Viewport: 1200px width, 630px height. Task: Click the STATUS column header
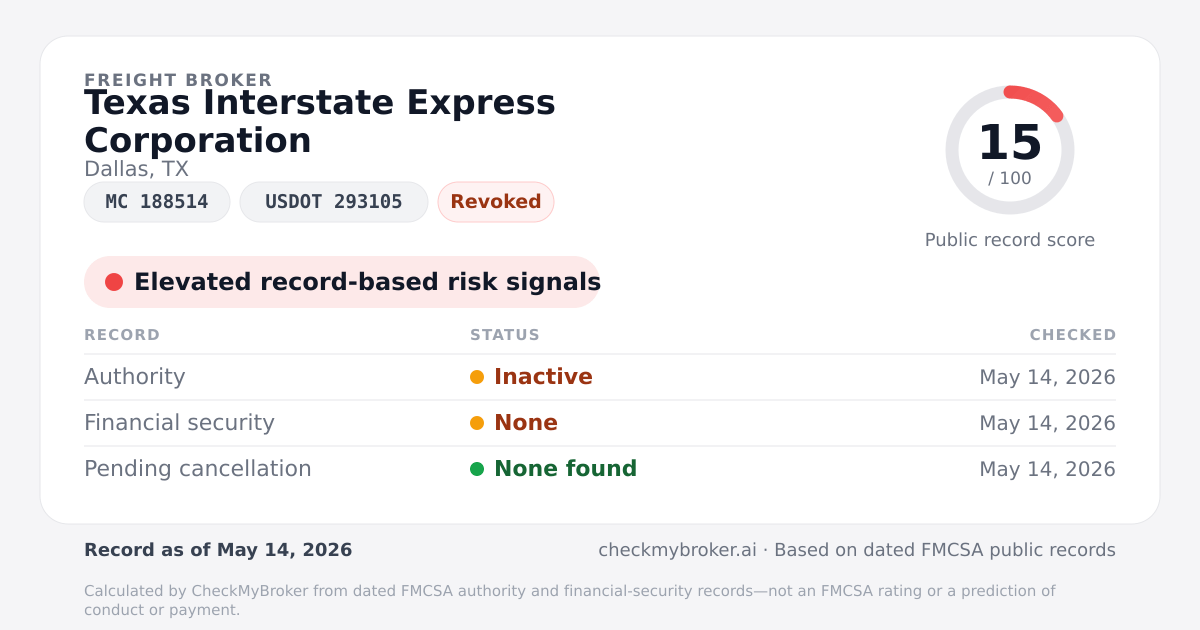point(505,335)
